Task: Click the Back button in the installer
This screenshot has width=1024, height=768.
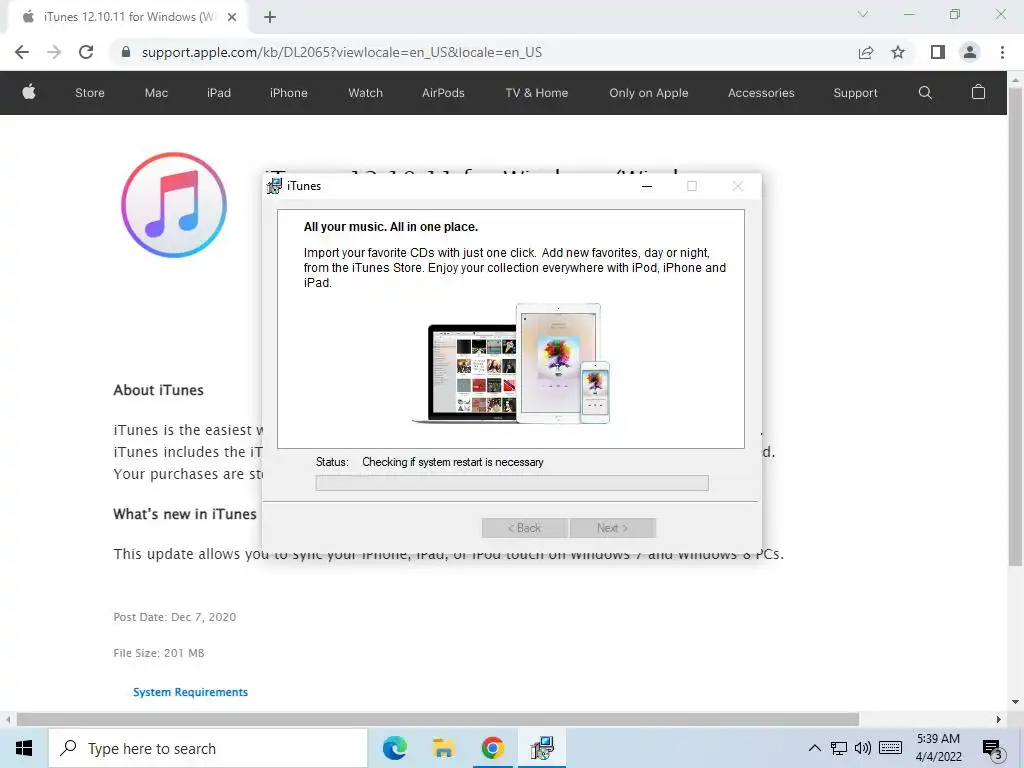Action: point(524,528)
